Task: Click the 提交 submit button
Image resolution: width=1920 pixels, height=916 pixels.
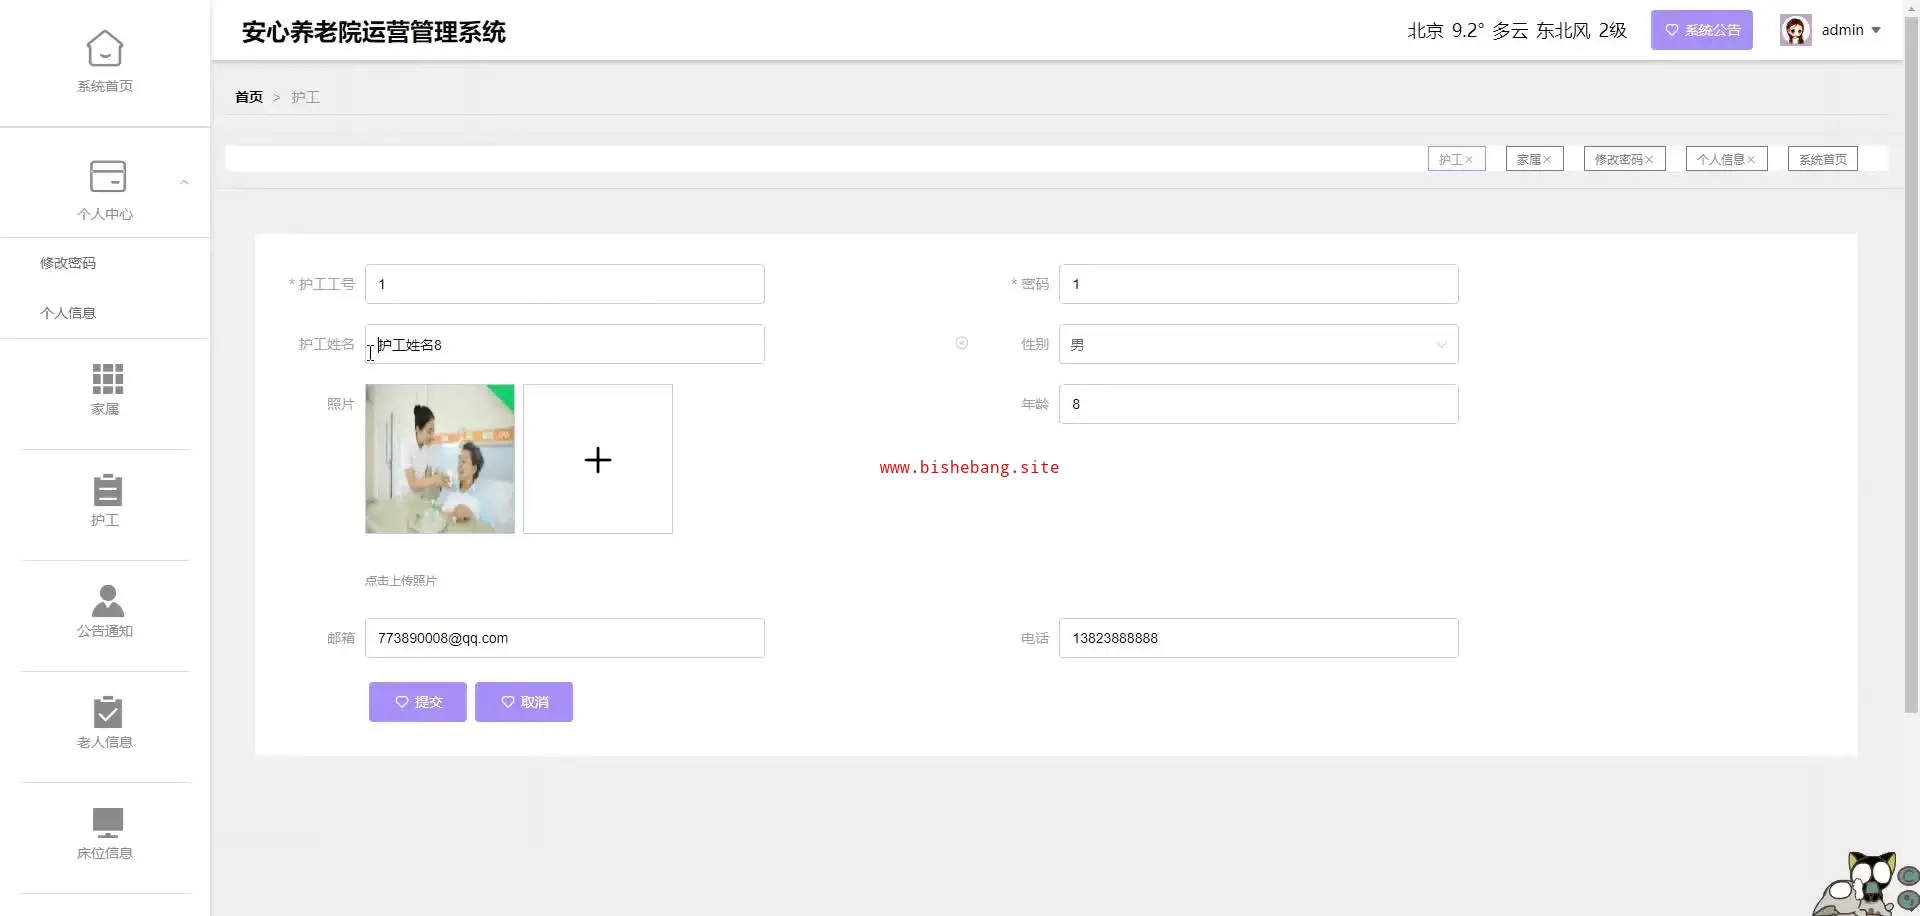Action: [x=417, y=702]
